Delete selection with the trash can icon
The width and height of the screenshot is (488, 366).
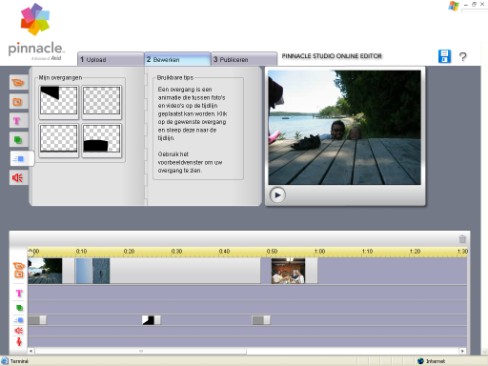462,239
